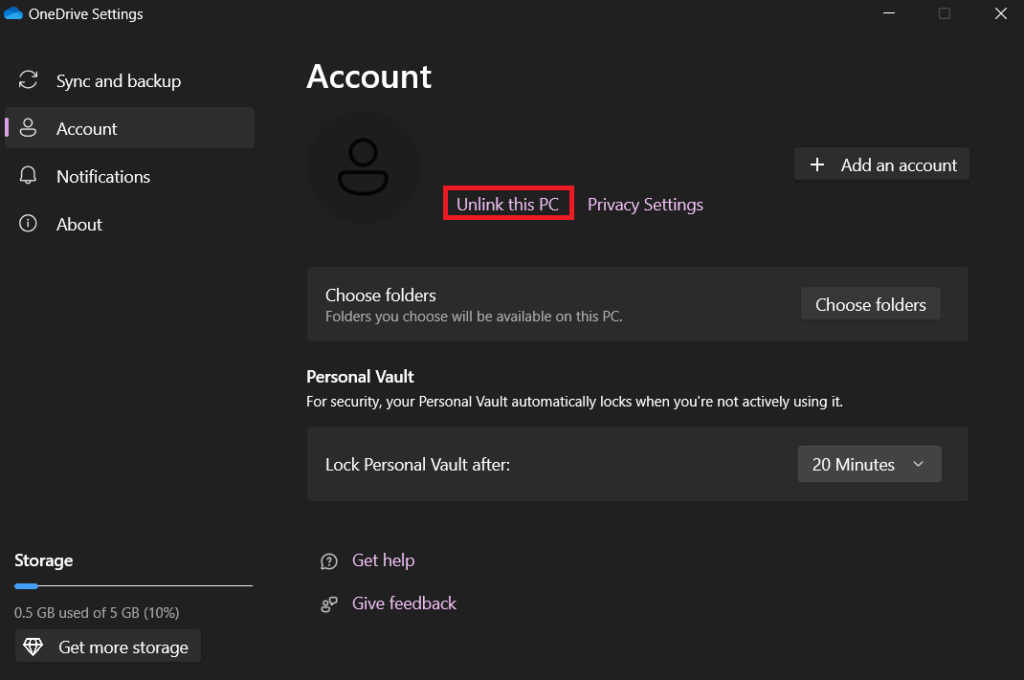Click the sync arrows icon in sidebar
Image resolution: width=1024 pixels, height=680 pixels.
pyautogui.click(x=28, y=80)
